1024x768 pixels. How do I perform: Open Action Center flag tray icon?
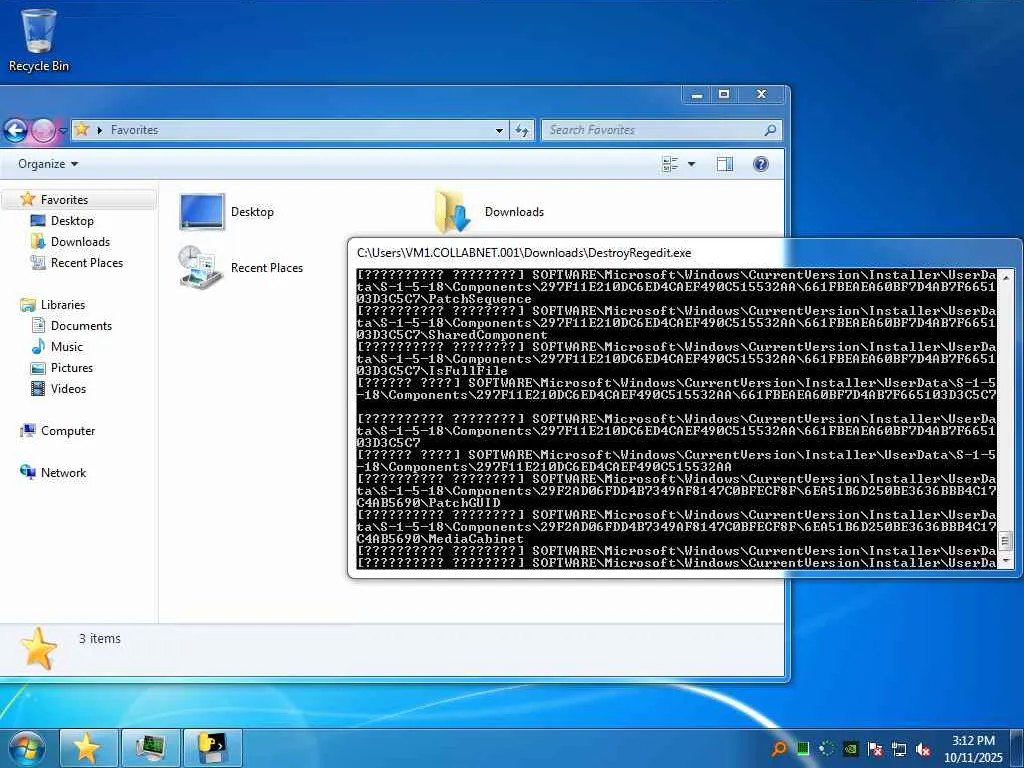click(x=875, y=749)
